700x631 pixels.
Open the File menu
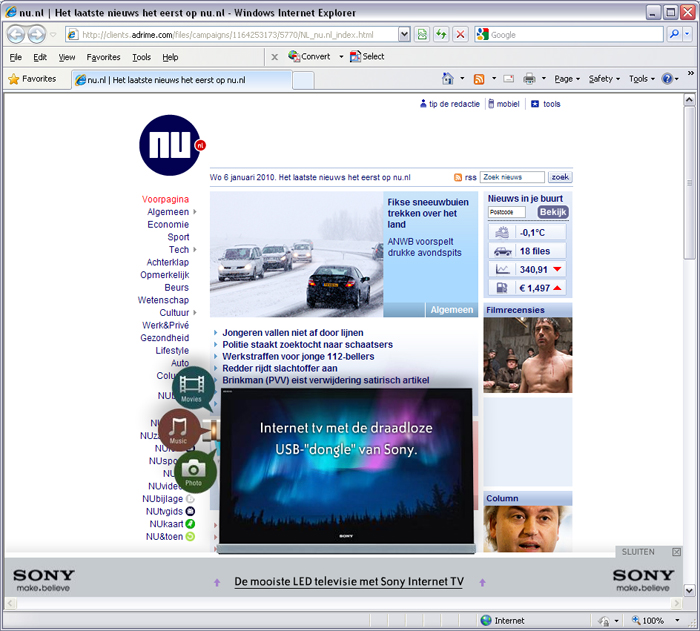tap(16, 57)
